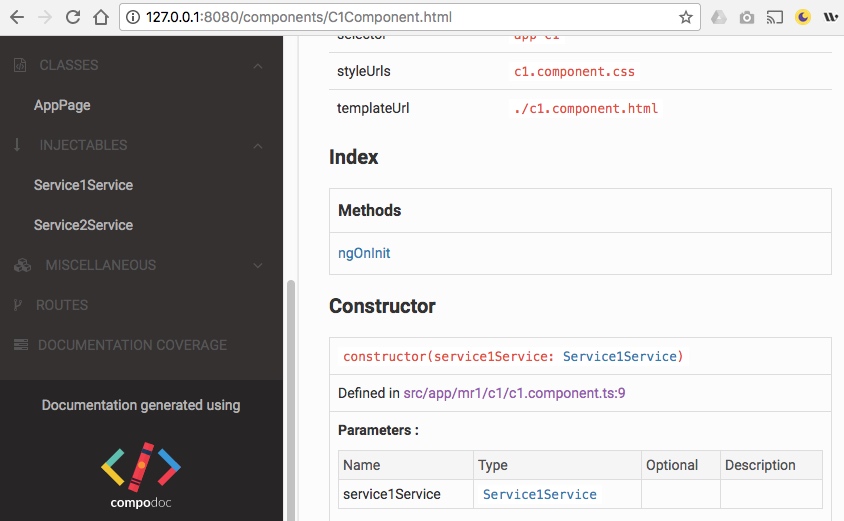Click the Methods heading
The width and height of the screenshot is (844, 521).
(x=370, y=210)
